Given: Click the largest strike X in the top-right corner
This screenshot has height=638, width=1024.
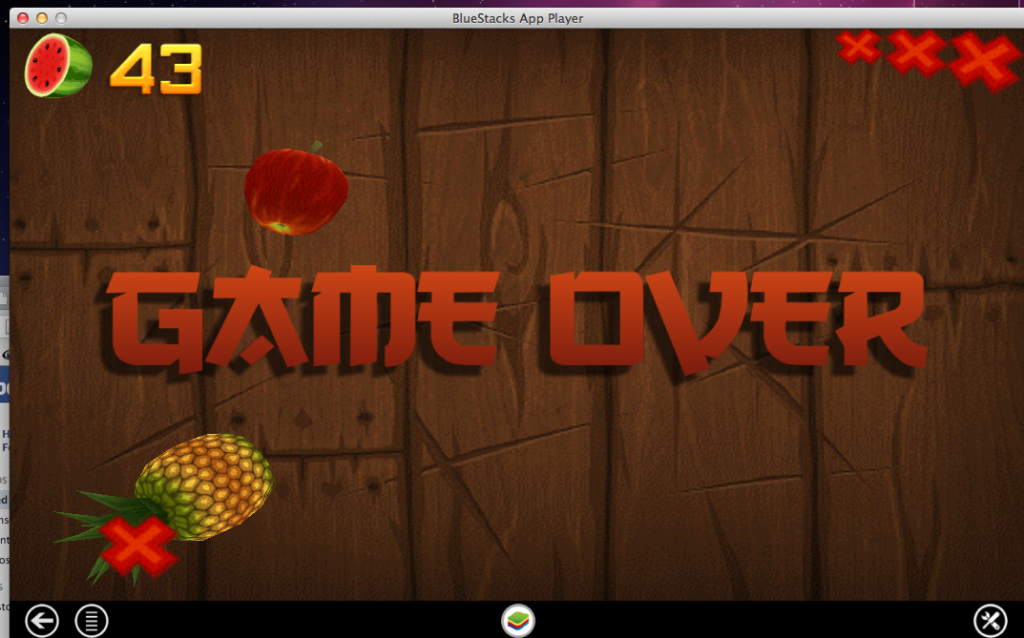Looking at the screenshot, I should [x=986, y=60].
